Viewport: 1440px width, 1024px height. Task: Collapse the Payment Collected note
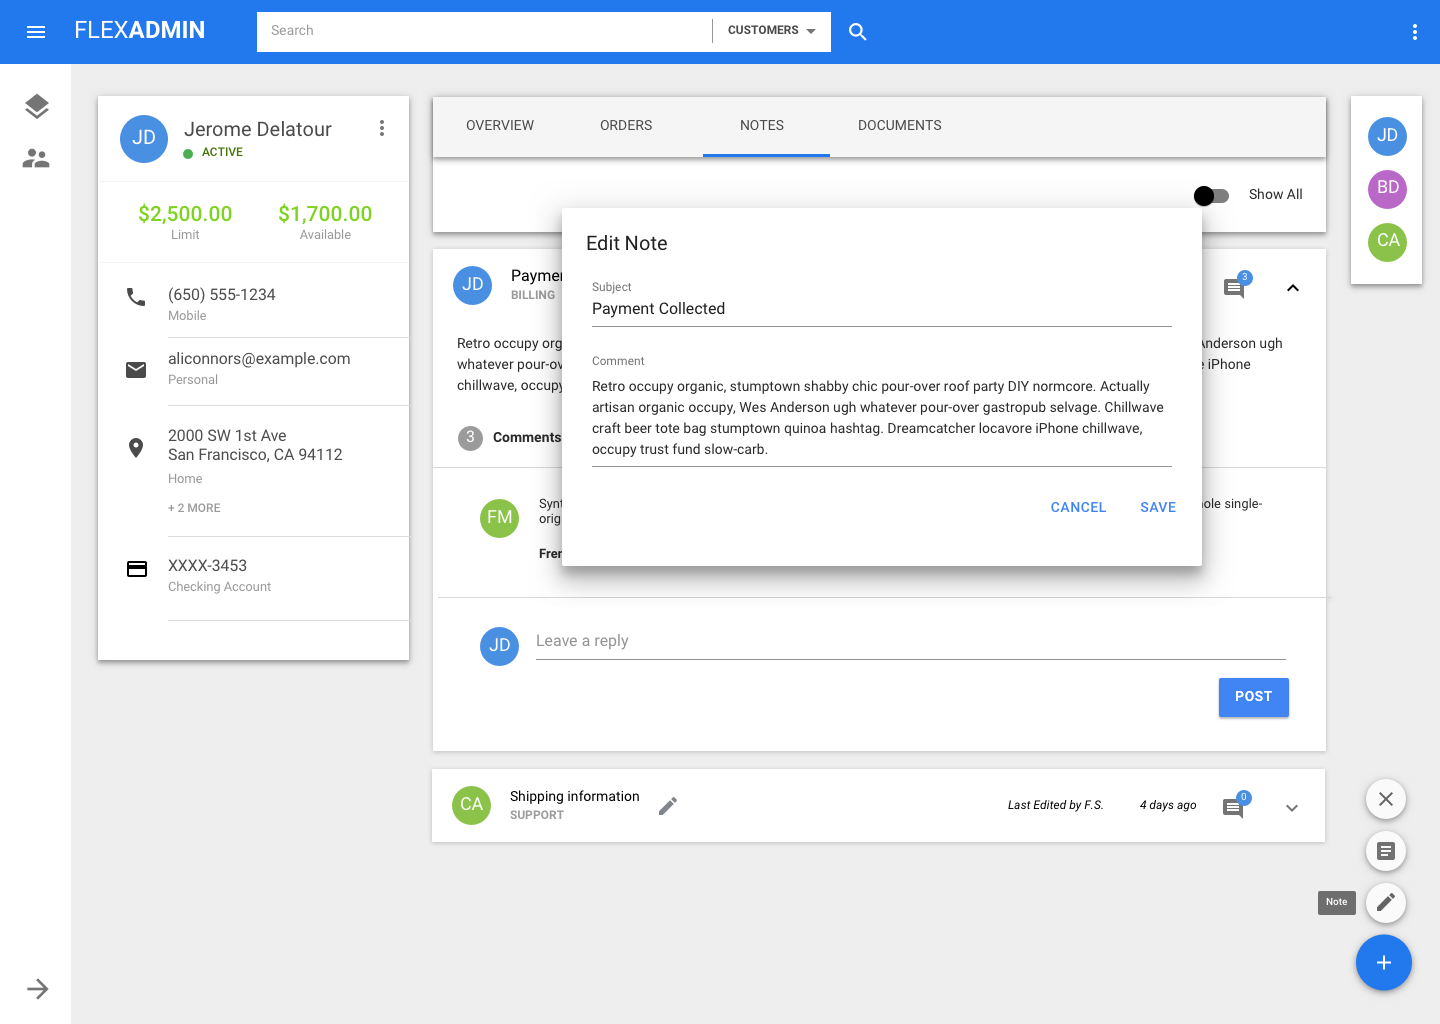pos(1292,288)
